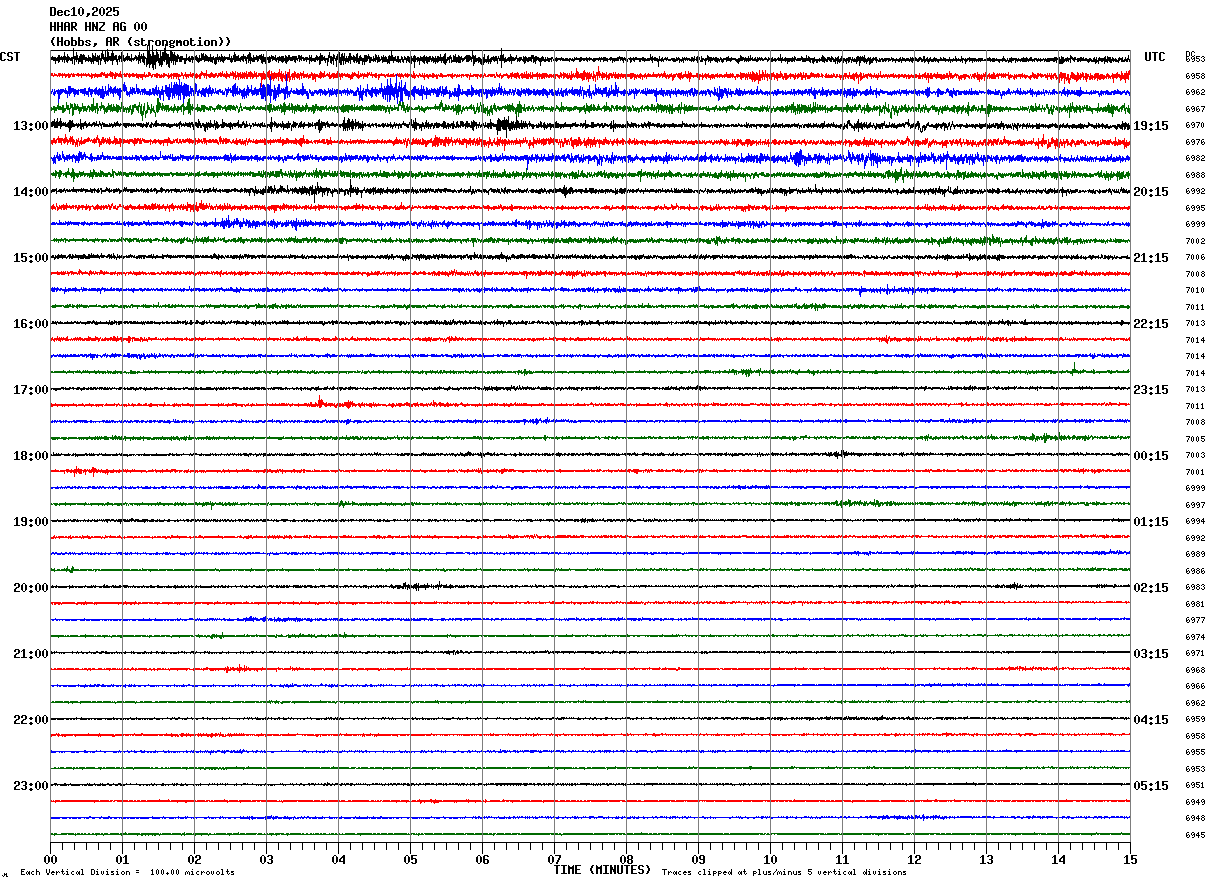Click the HHAR HNZ AG 00 station code
This screenshot has width=1210, height=886.
tap(98, 27)
